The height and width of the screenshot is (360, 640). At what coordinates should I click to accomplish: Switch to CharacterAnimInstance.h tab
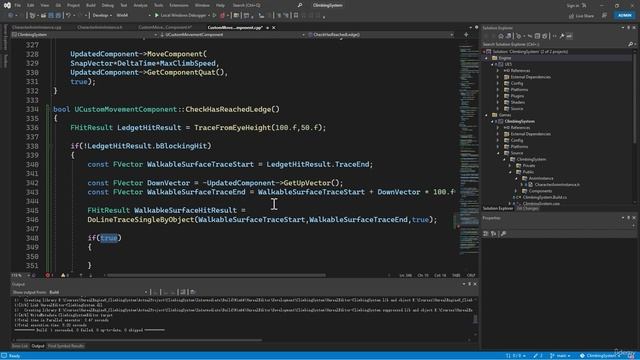tap(100, 27)
